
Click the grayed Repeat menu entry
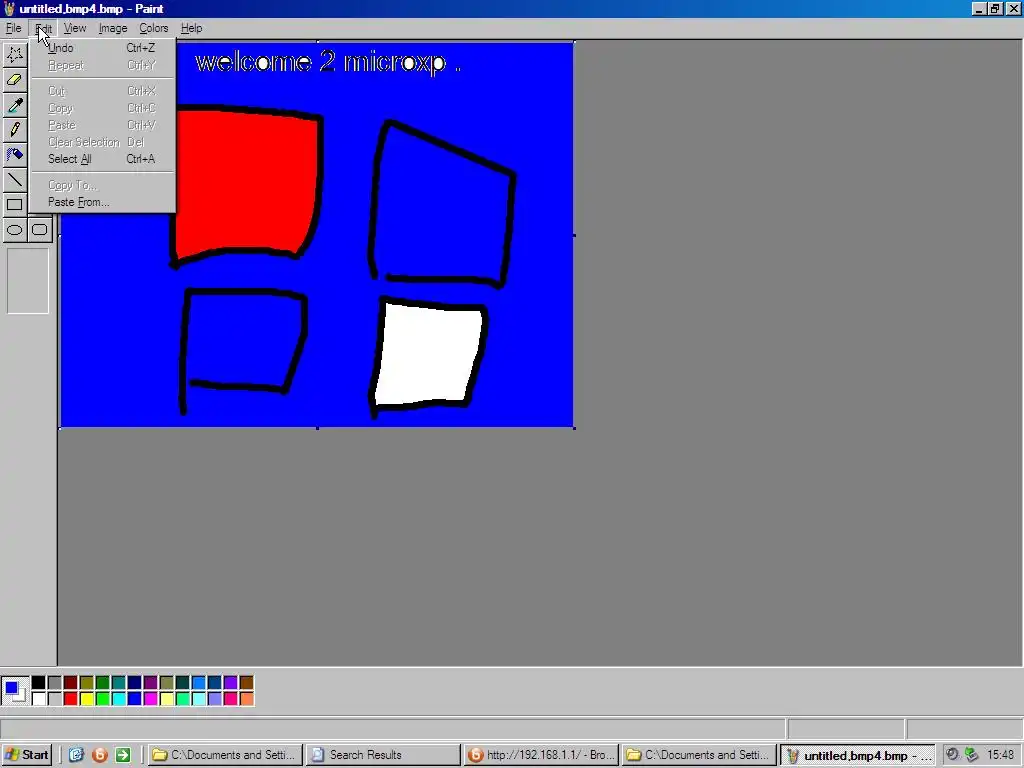coord(102,65)
